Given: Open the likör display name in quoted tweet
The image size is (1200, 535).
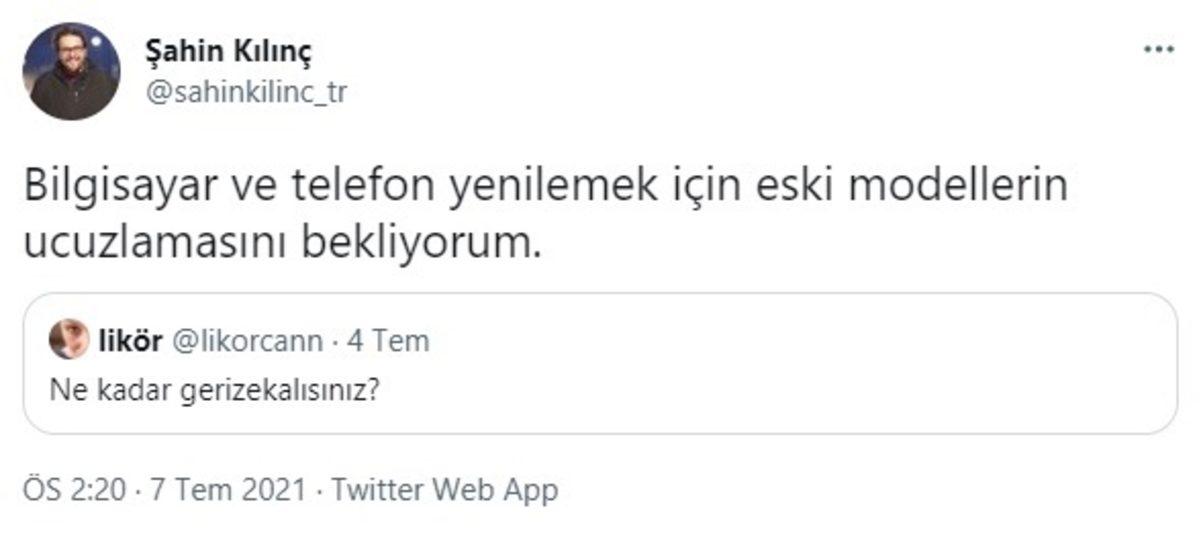Looking at the screenshot, I should 131,341.
